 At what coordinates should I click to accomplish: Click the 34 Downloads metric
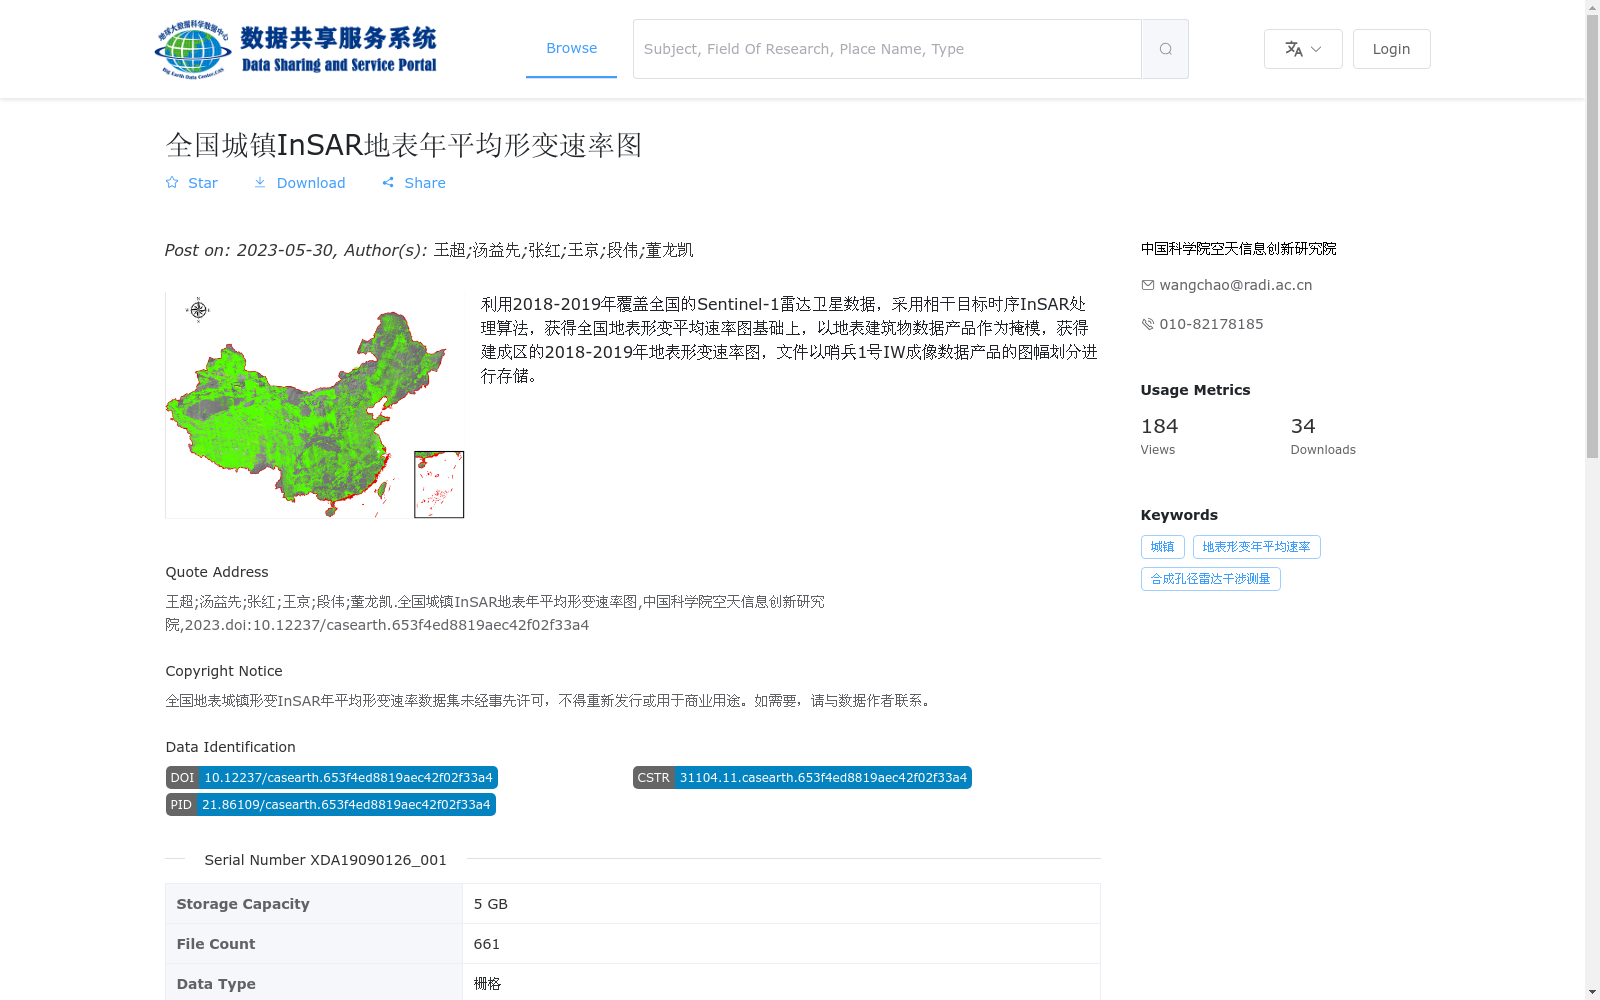[x=1323, y=436]
